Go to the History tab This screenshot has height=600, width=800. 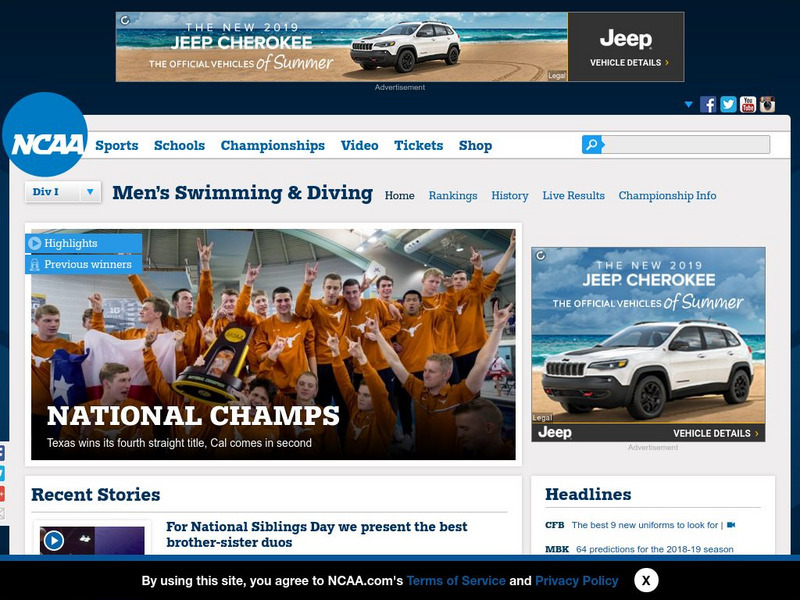(510, 195)
